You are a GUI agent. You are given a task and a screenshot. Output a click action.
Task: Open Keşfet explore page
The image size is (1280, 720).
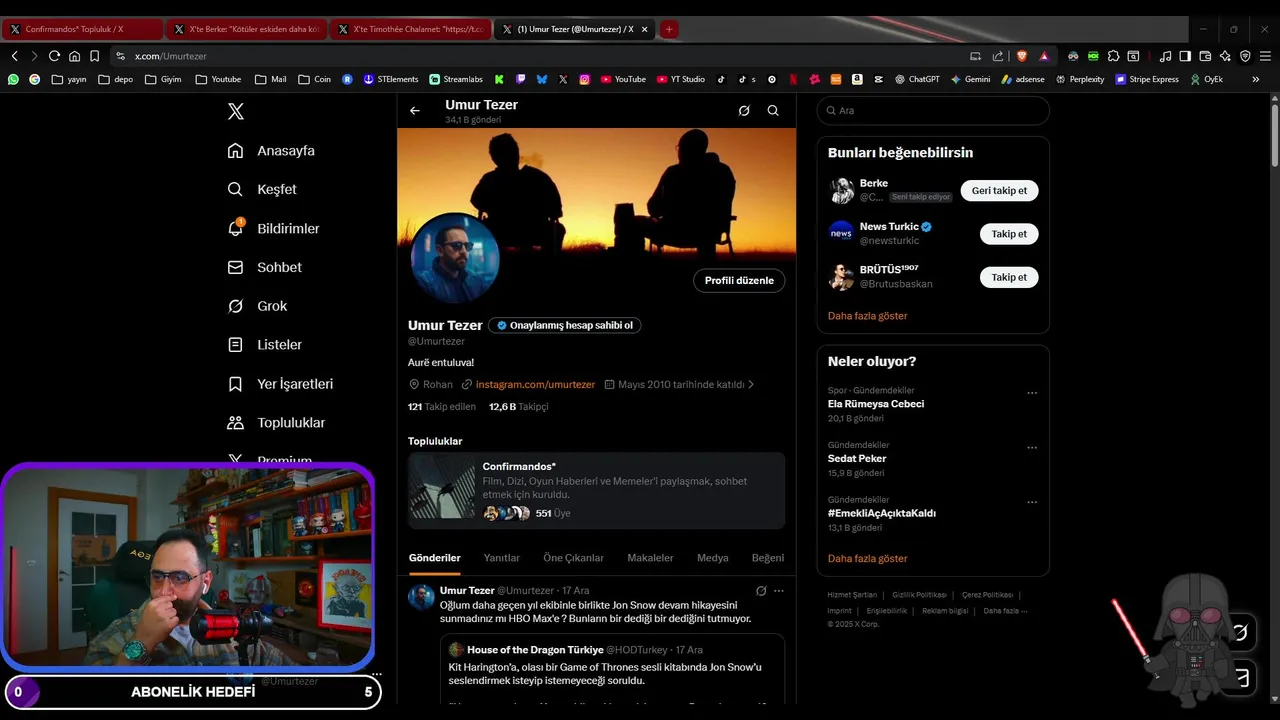pyautogui.click(x=262, y=189)
